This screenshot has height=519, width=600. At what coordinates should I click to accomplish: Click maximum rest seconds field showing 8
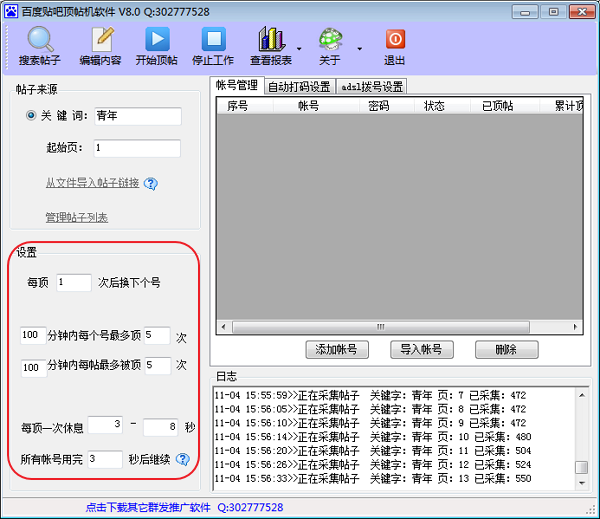(x=161, y=427)
